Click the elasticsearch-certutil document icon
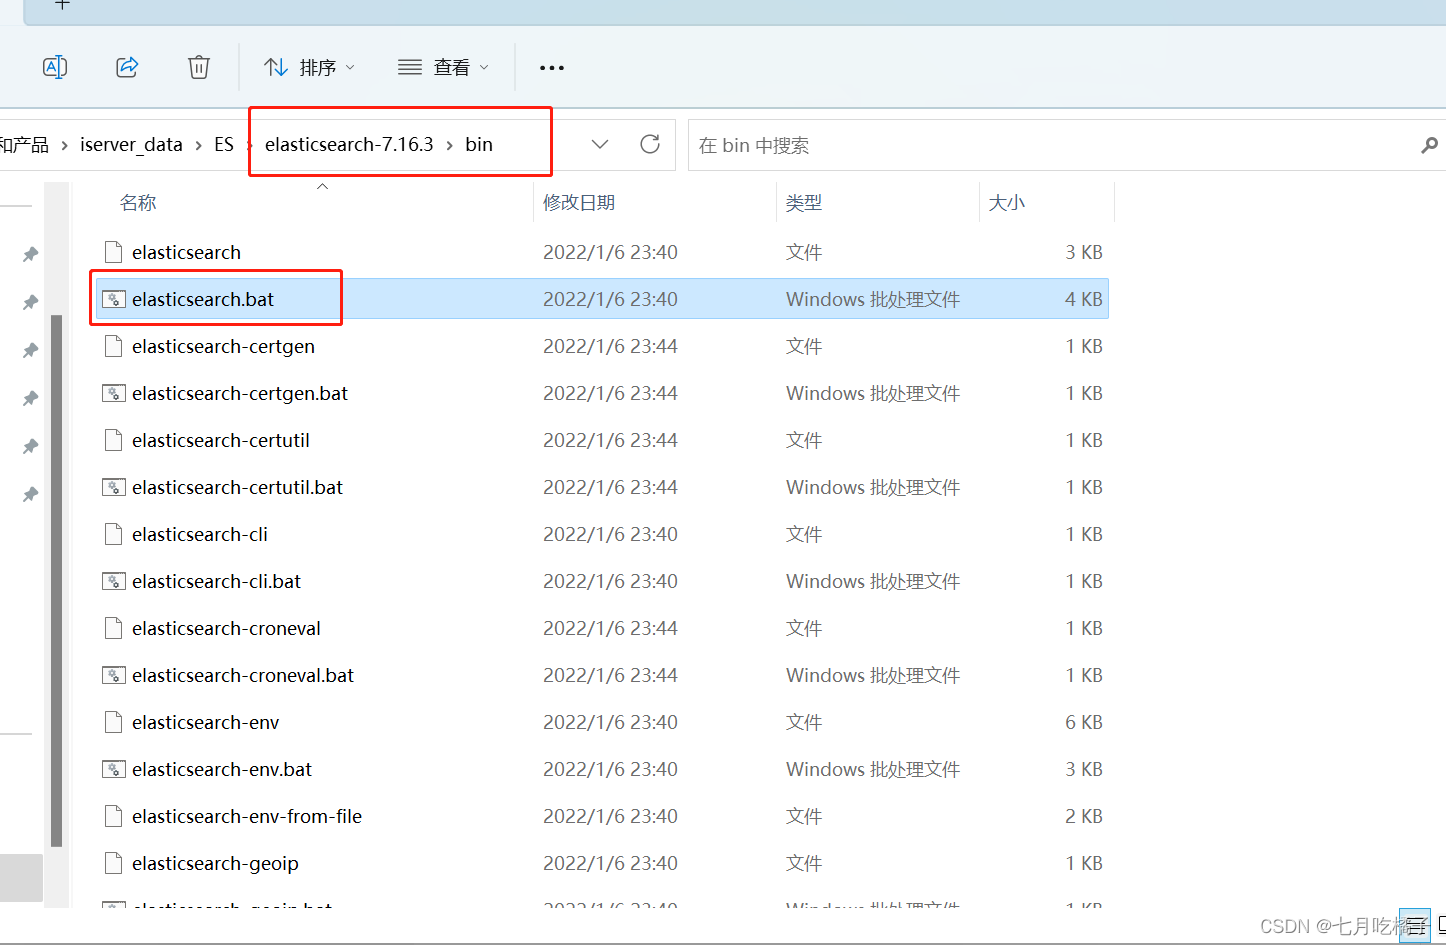The image size is (1446, 945). coord(114,440)
